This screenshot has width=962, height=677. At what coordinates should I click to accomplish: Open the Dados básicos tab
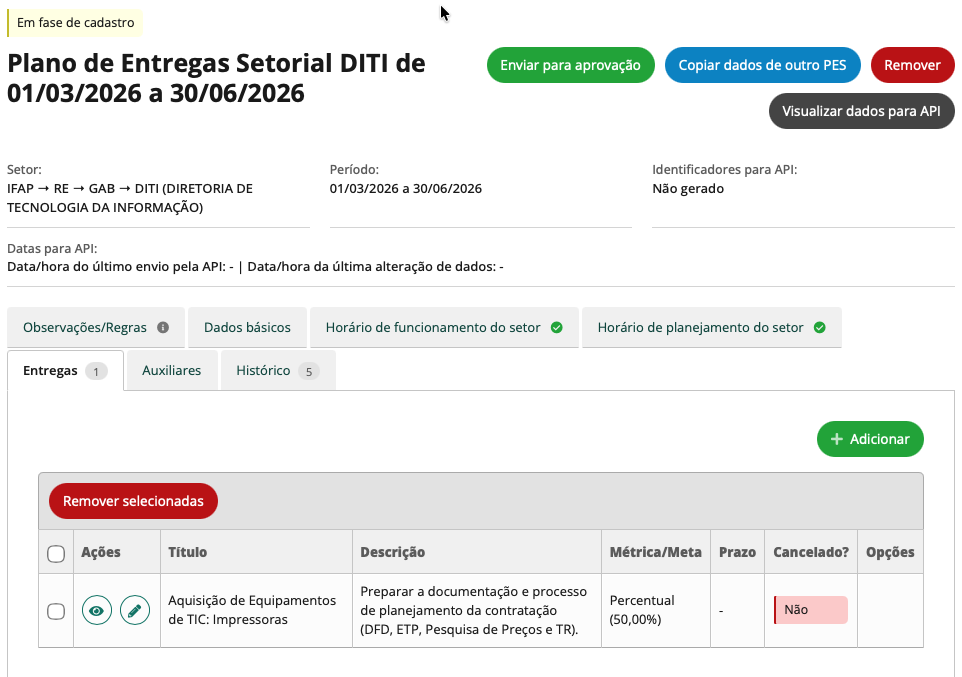pos(247,328)
